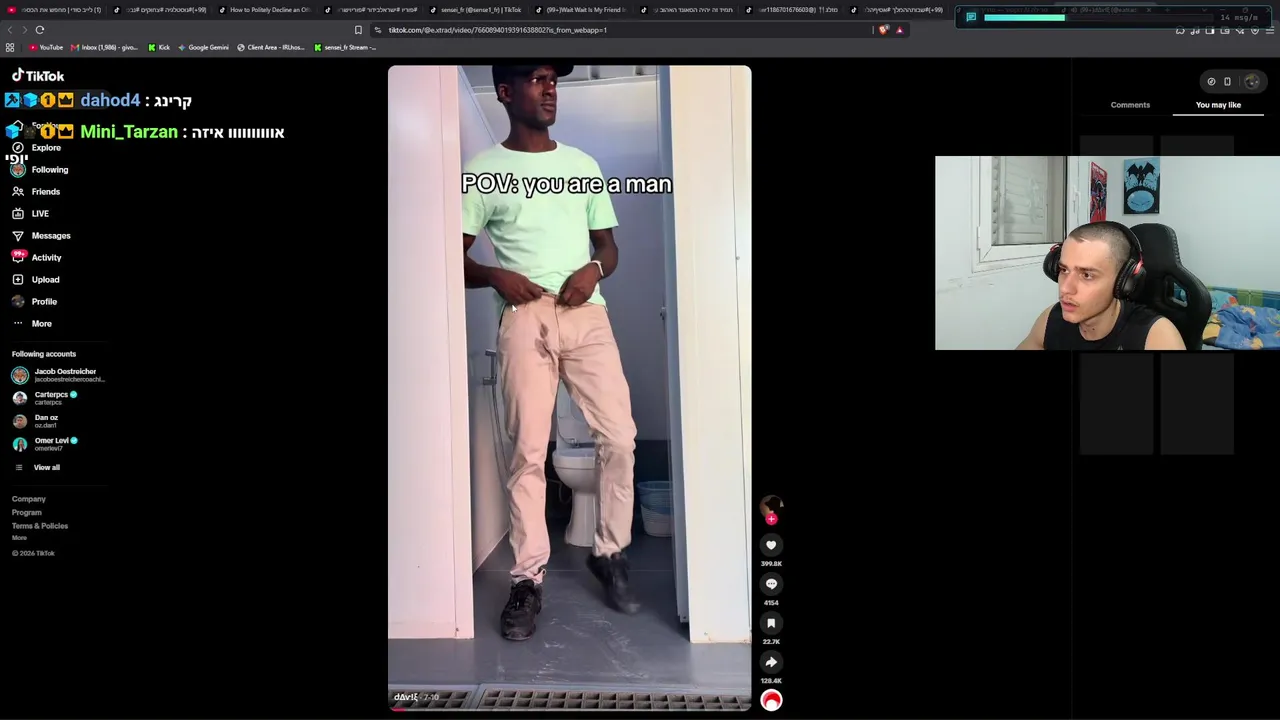Image resolution: width=1280 pixels, height=720 pixels.
Task: Reload the page in the browser
Action: (40, 30)
